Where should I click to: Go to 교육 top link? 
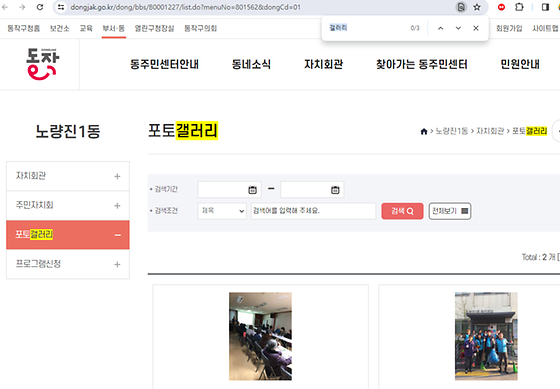point(86,28)
